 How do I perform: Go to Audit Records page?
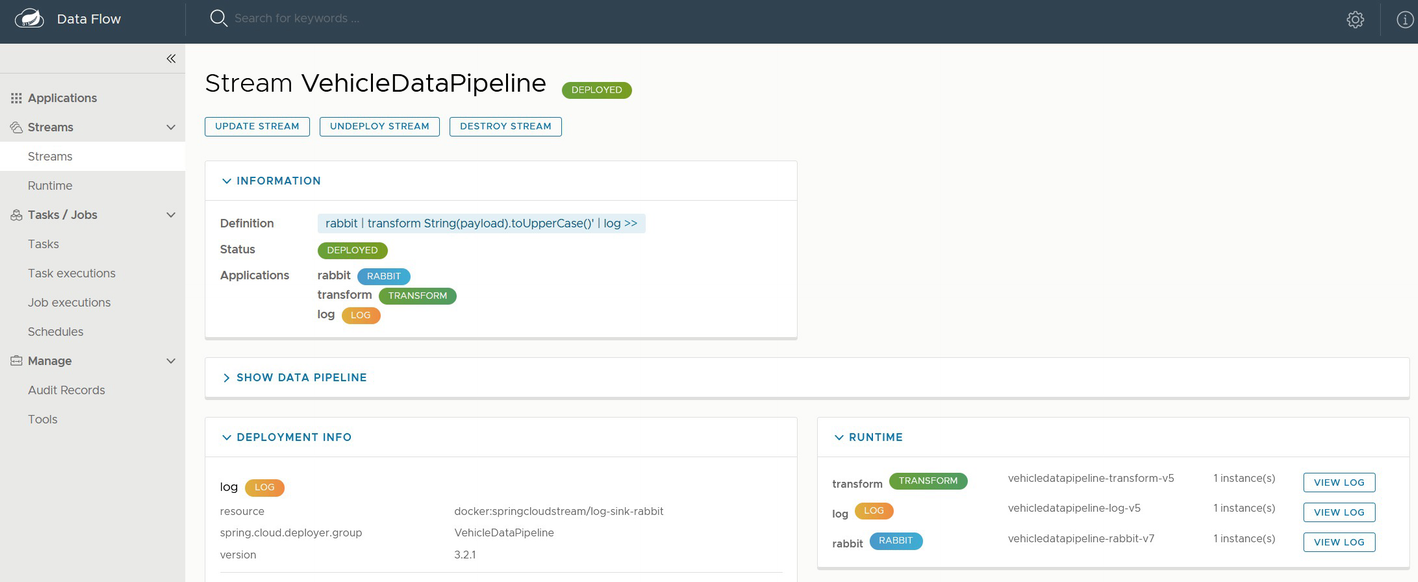[66, 390]
